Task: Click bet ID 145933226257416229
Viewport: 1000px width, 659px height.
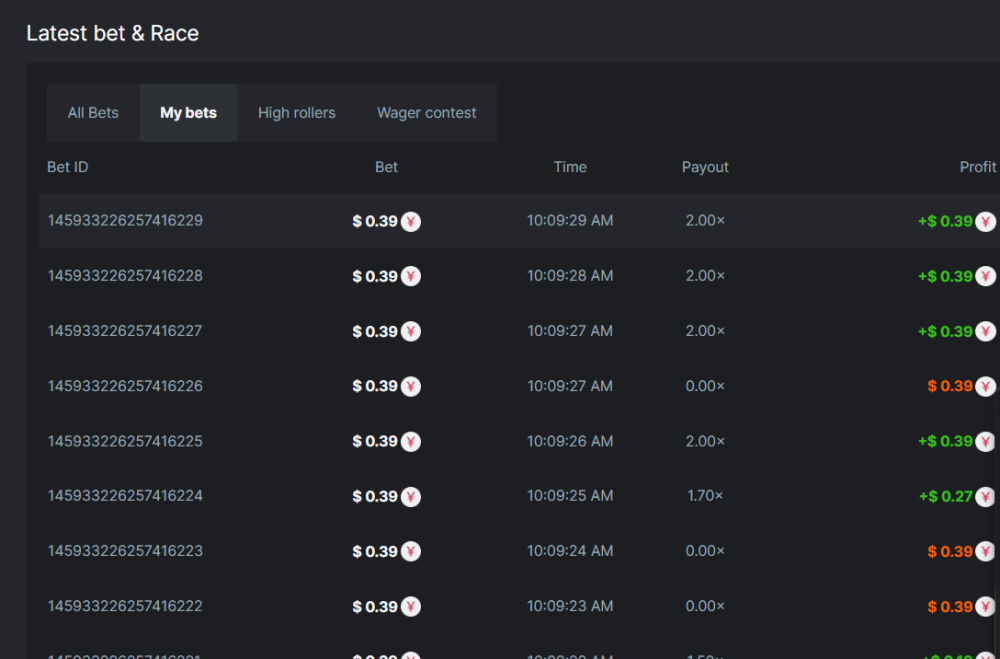Action: 125,221
